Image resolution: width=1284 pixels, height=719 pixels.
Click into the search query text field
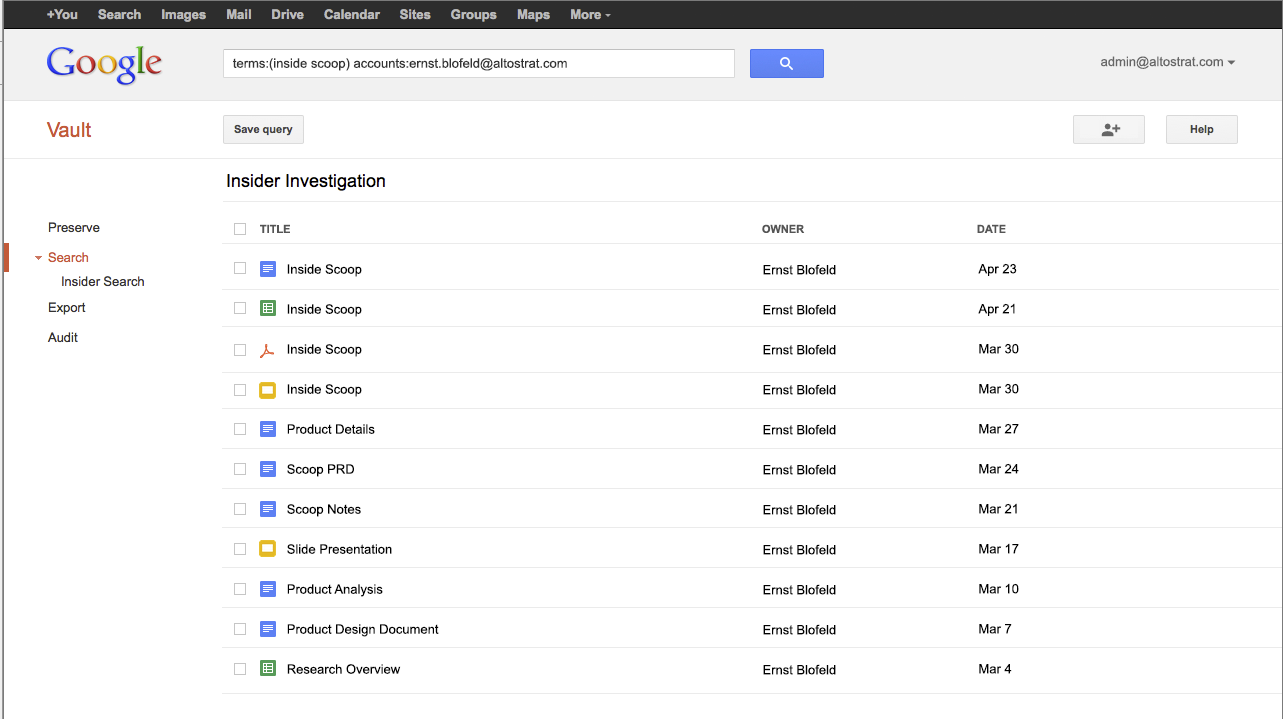(x=478, y=63)
